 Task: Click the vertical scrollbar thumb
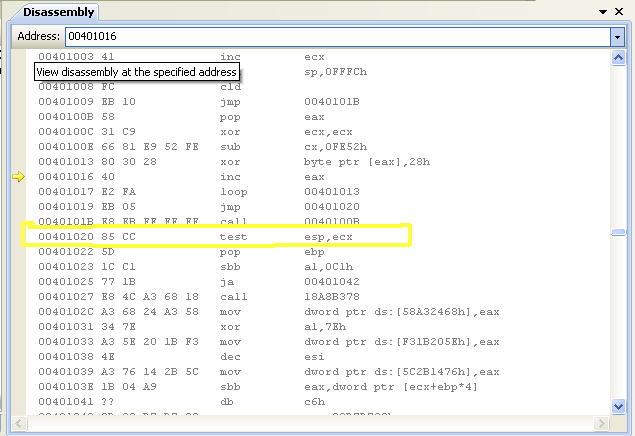click(x=618, y=232)
